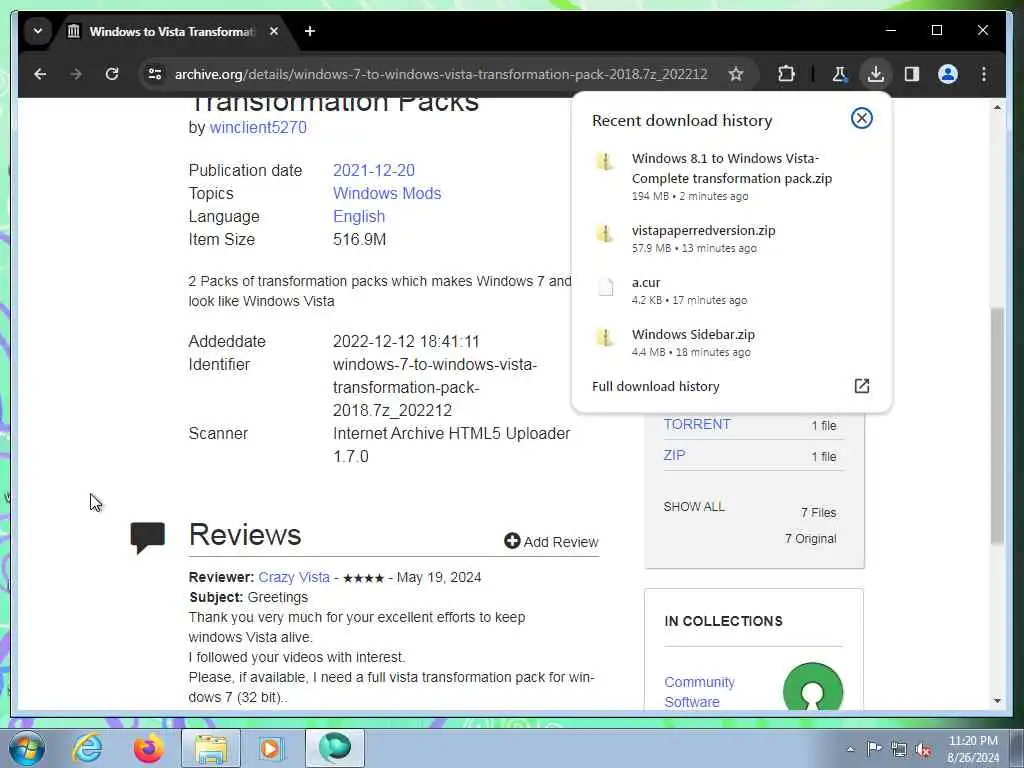Click the zip icon beside vistapaperredversion.zip
The image size is (1024, 768).
click(605, 233)
